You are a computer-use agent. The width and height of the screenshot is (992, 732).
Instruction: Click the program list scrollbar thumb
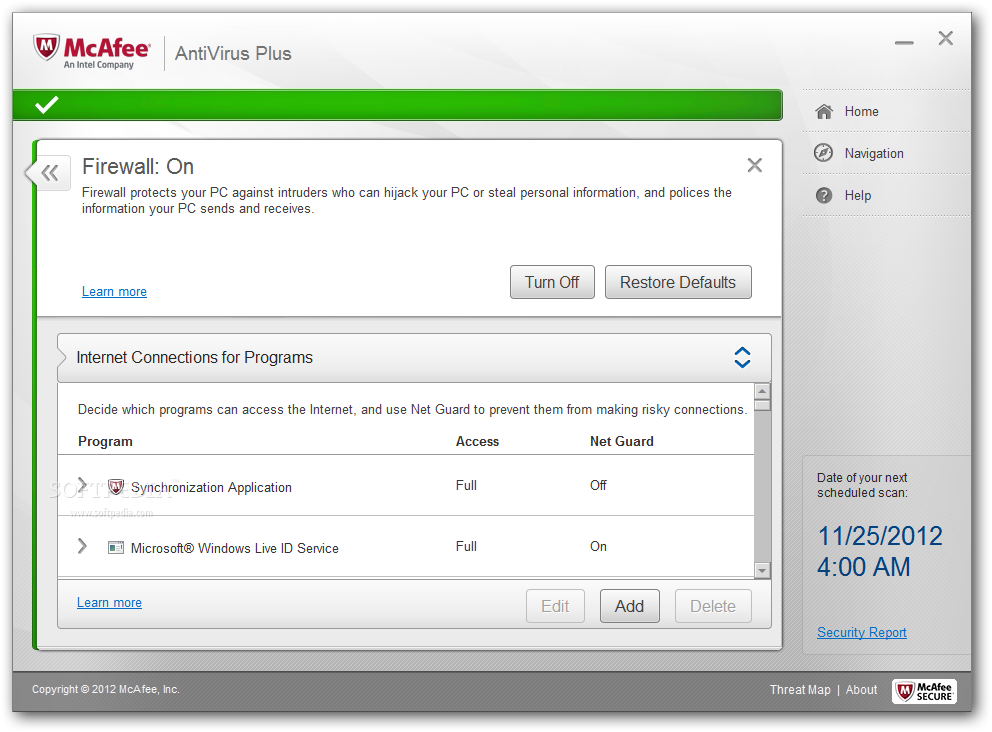pyautogui.click(x=762, y=405)
